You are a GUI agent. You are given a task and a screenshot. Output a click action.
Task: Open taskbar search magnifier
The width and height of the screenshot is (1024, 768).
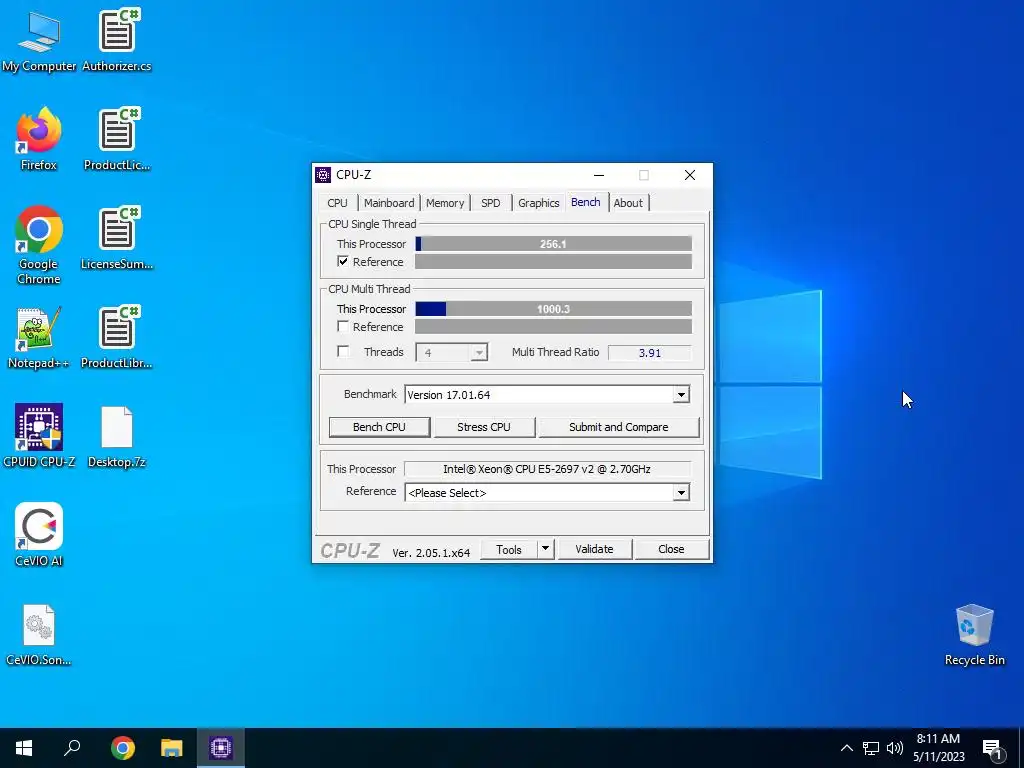72,748
